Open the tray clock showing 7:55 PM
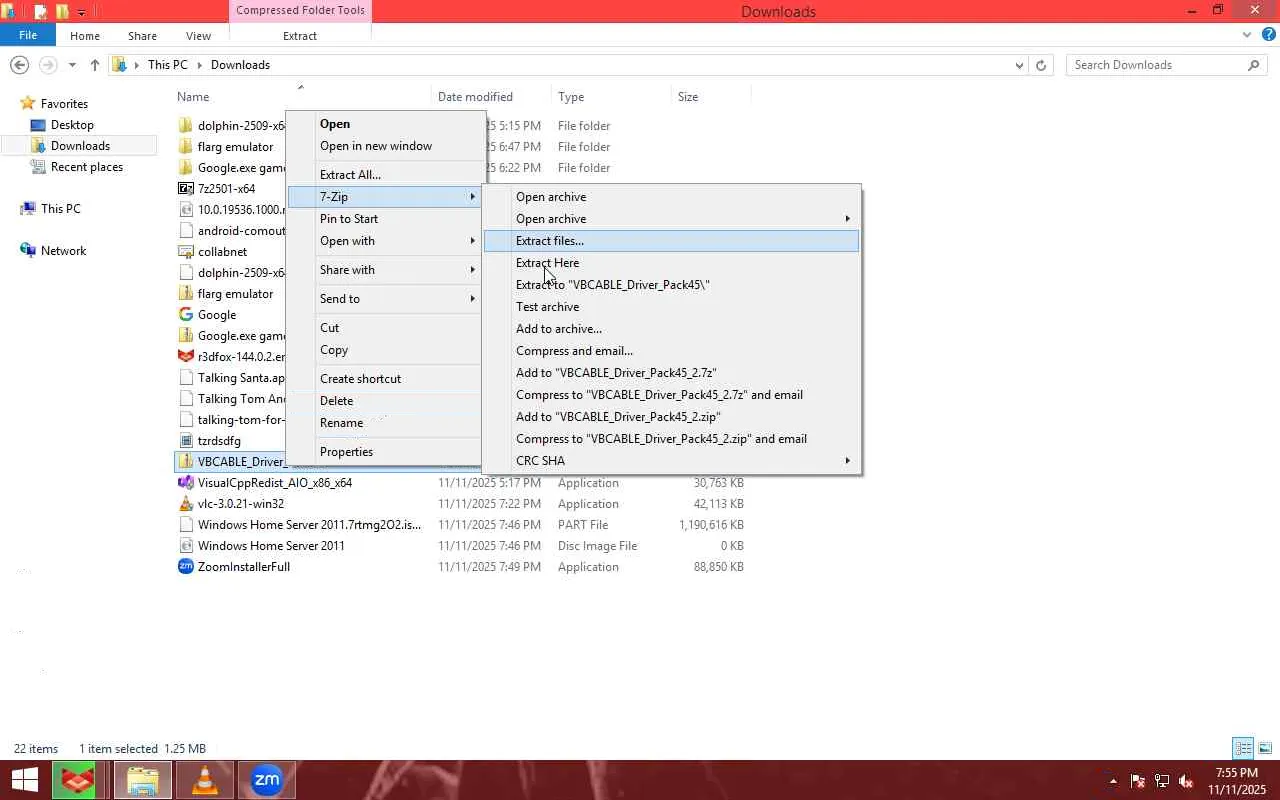This screenshot has height=800, width=1280. pos(1237,781)
